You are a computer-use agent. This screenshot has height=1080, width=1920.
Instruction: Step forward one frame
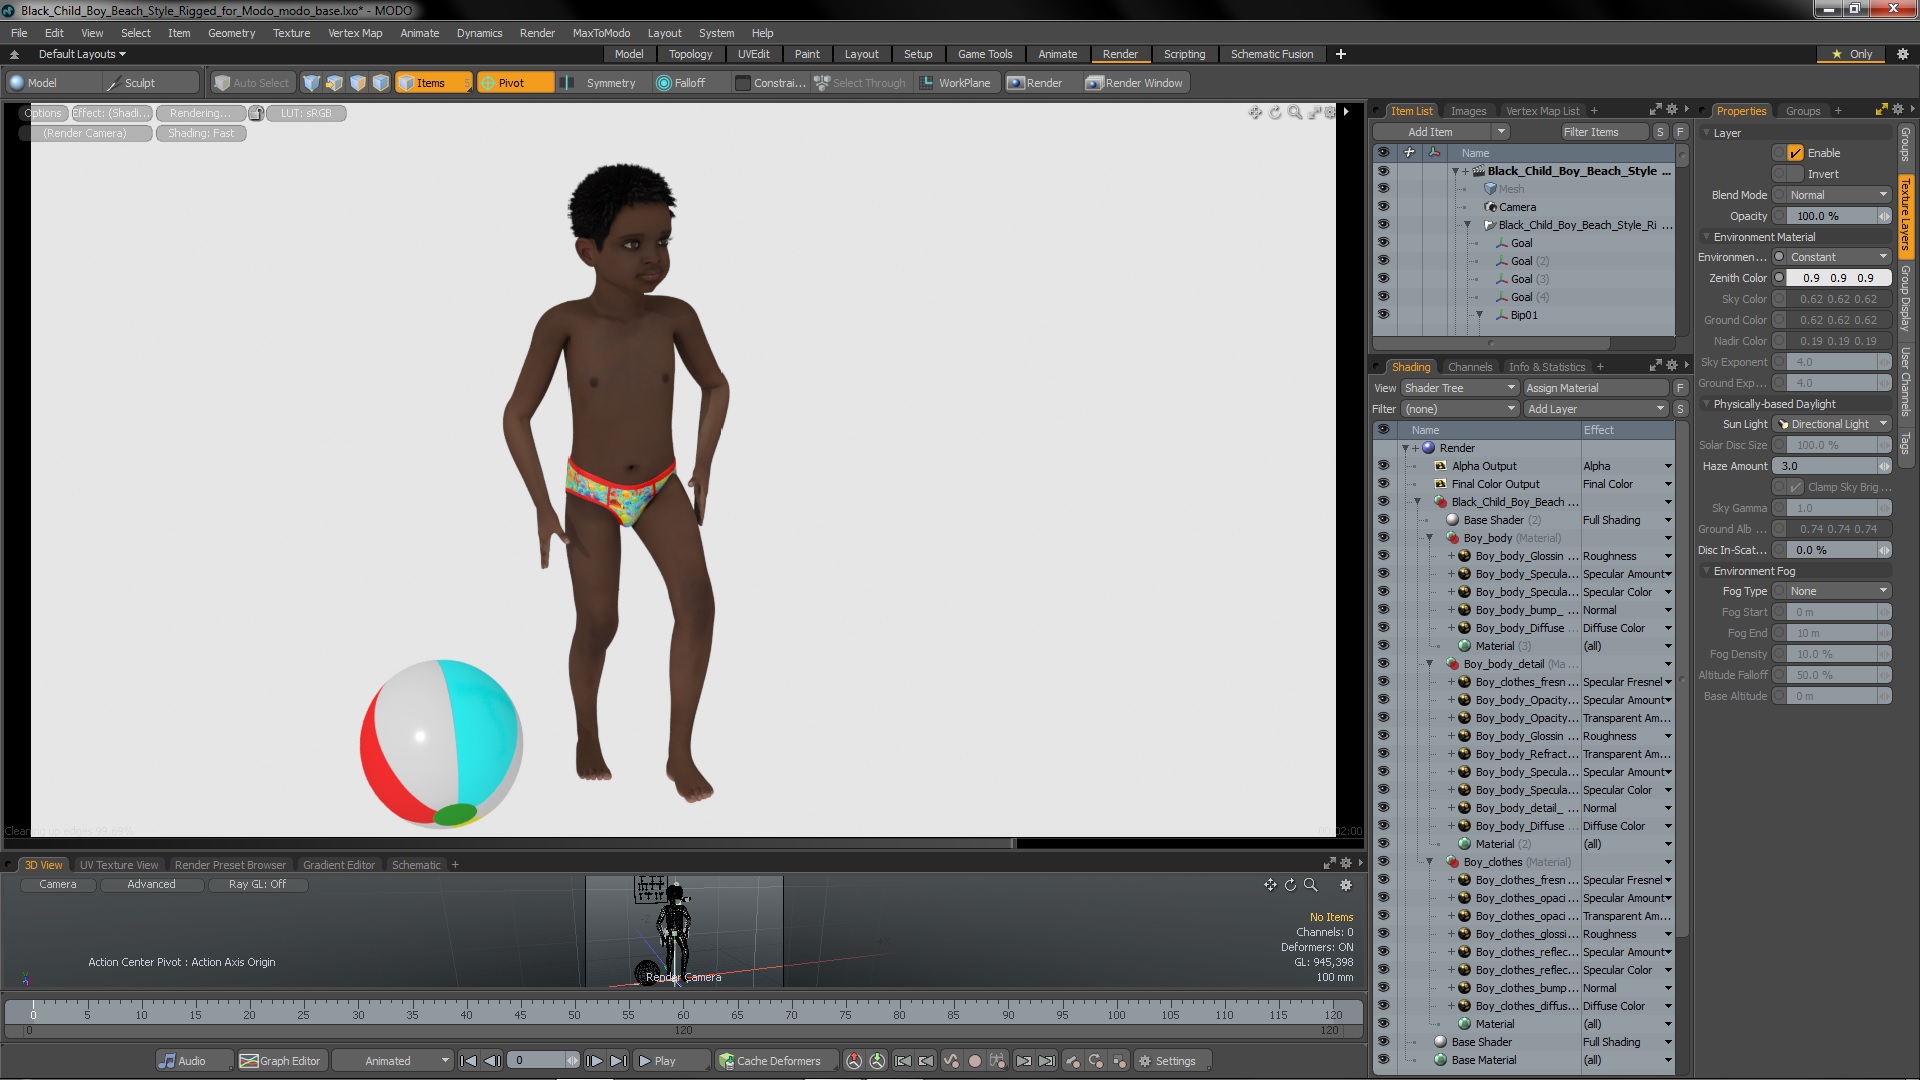click(x=594, y=1061)
